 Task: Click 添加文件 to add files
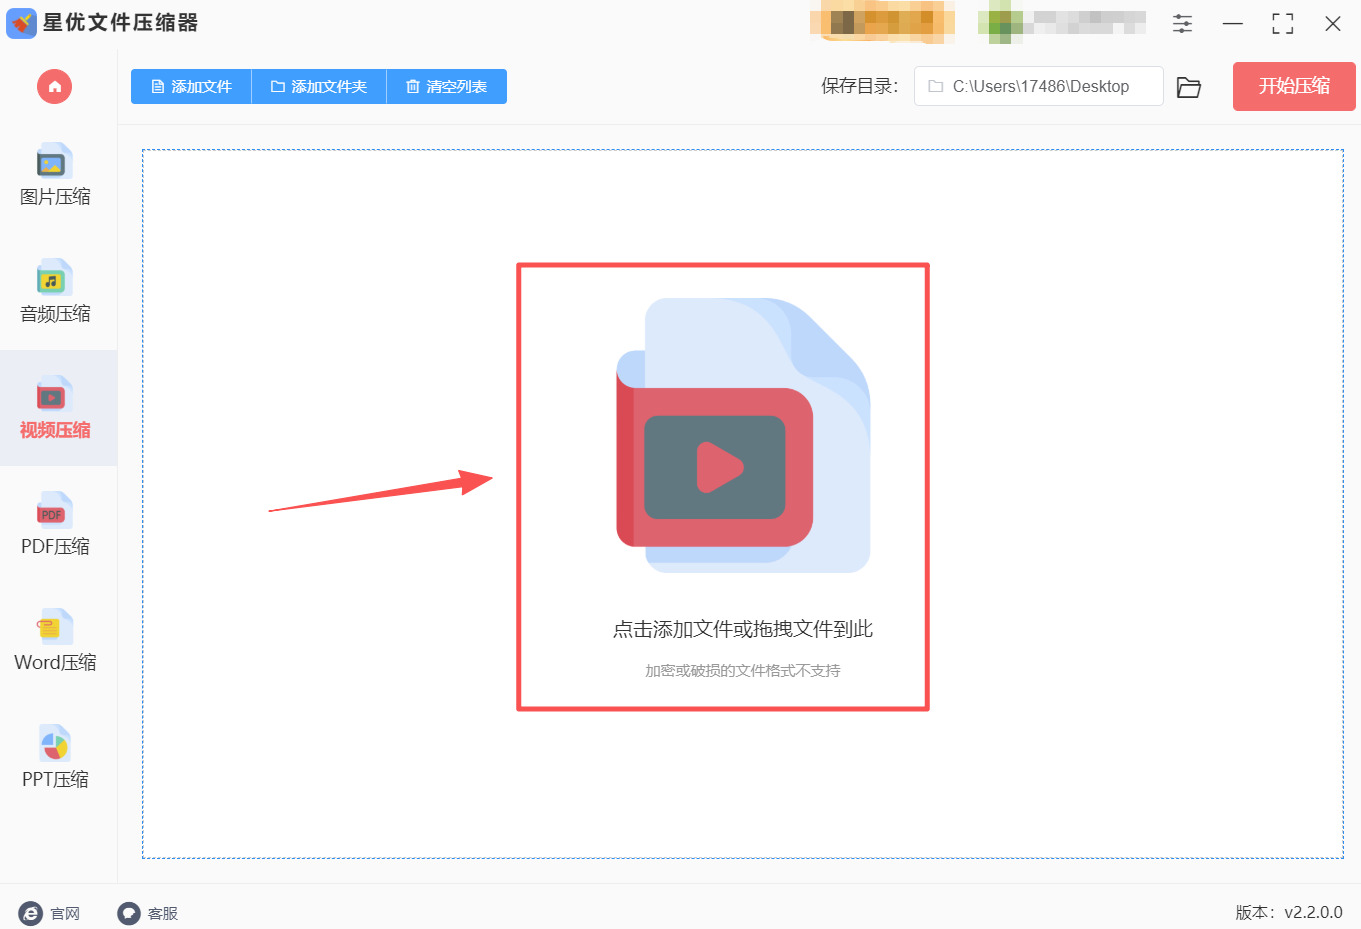190,86
